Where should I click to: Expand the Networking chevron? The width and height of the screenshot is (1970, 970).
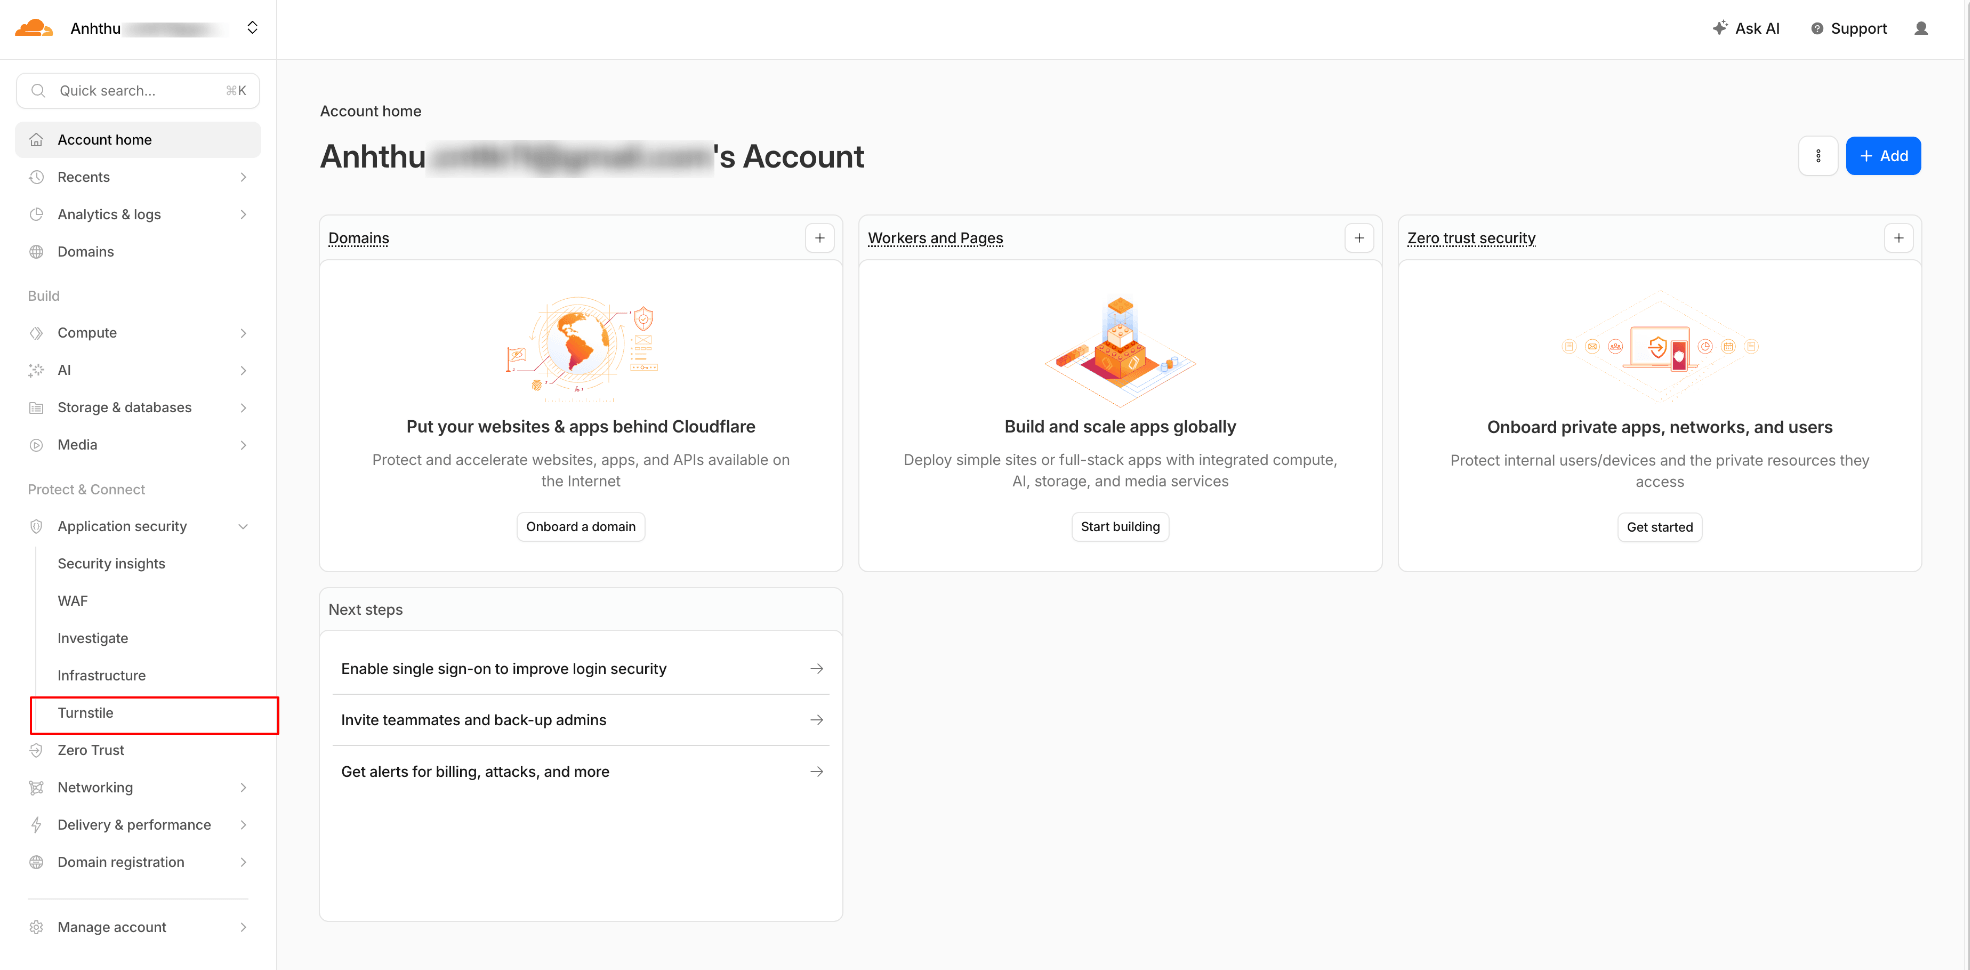click(x=243, y=788)
